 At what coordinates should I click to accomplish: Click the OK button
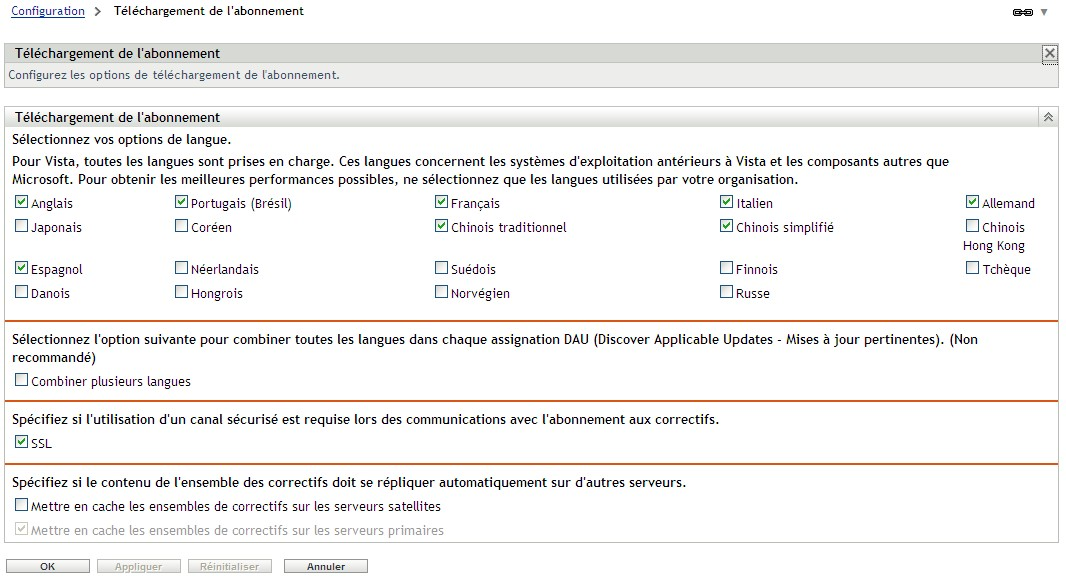tap(48, 565)
